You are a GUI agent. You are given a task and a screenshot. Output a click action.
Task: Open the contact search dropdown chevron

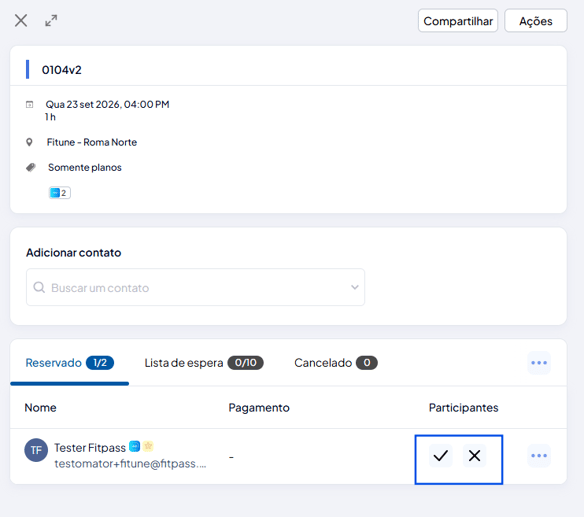tap(355, 287)
